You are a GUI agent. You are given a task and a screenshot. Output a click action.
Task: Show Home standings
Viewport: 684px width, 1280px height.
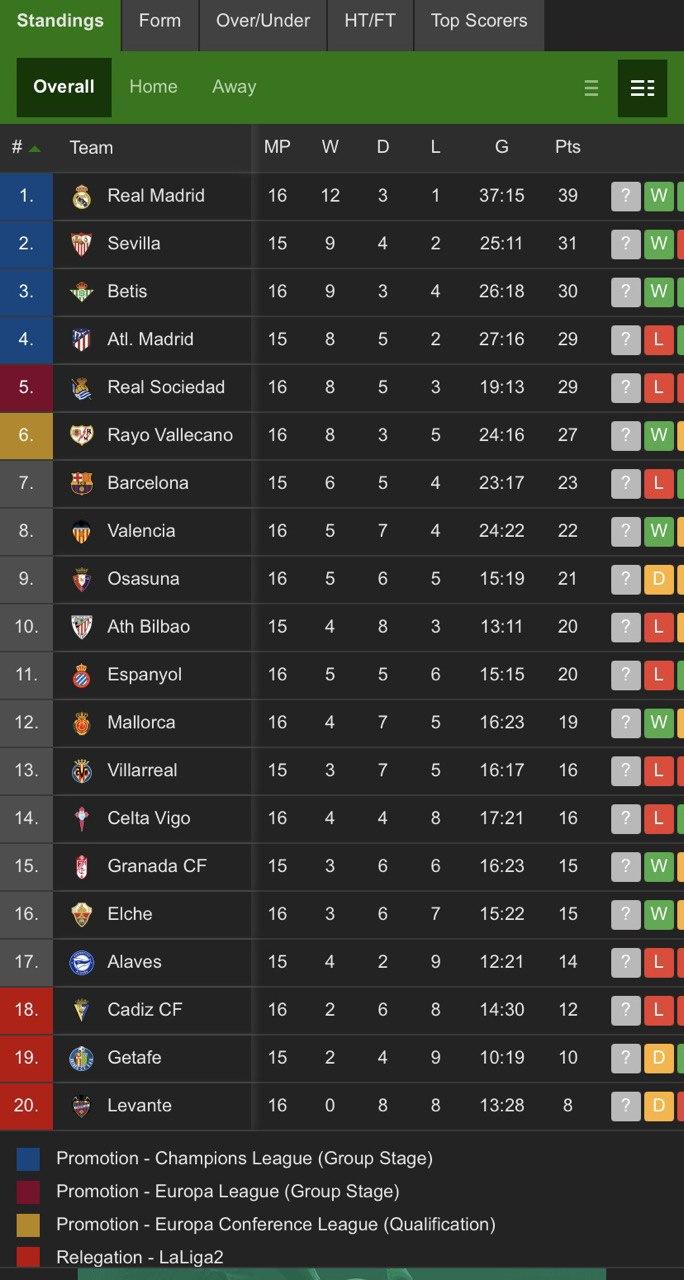coord(153,87)
